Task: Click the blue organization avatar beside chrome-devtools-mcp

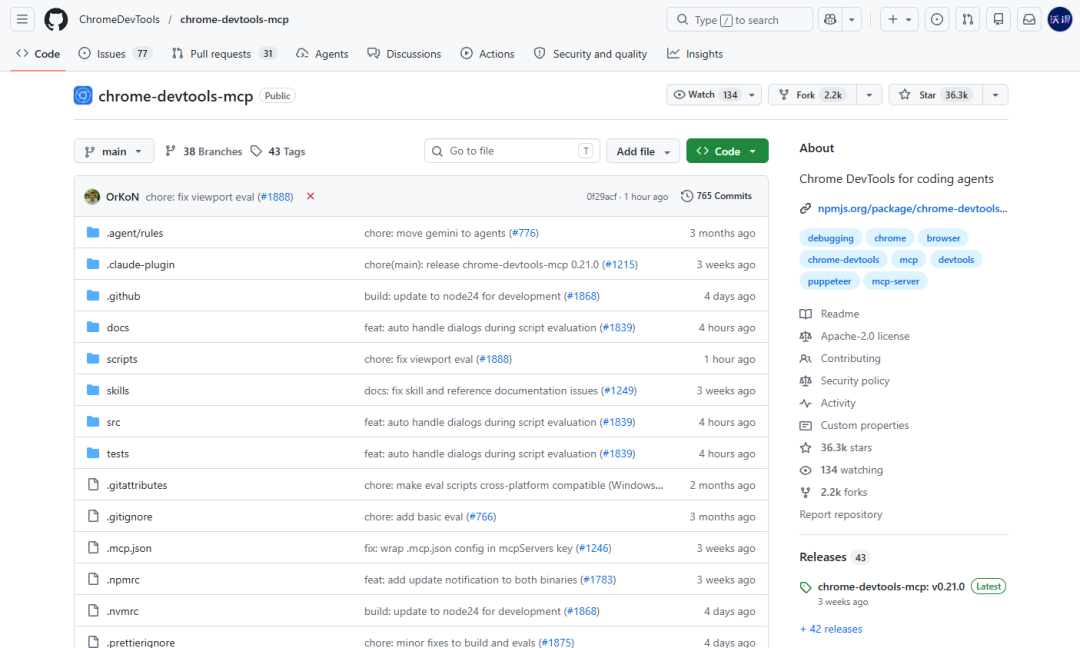Action: click(x=82, y=95)
